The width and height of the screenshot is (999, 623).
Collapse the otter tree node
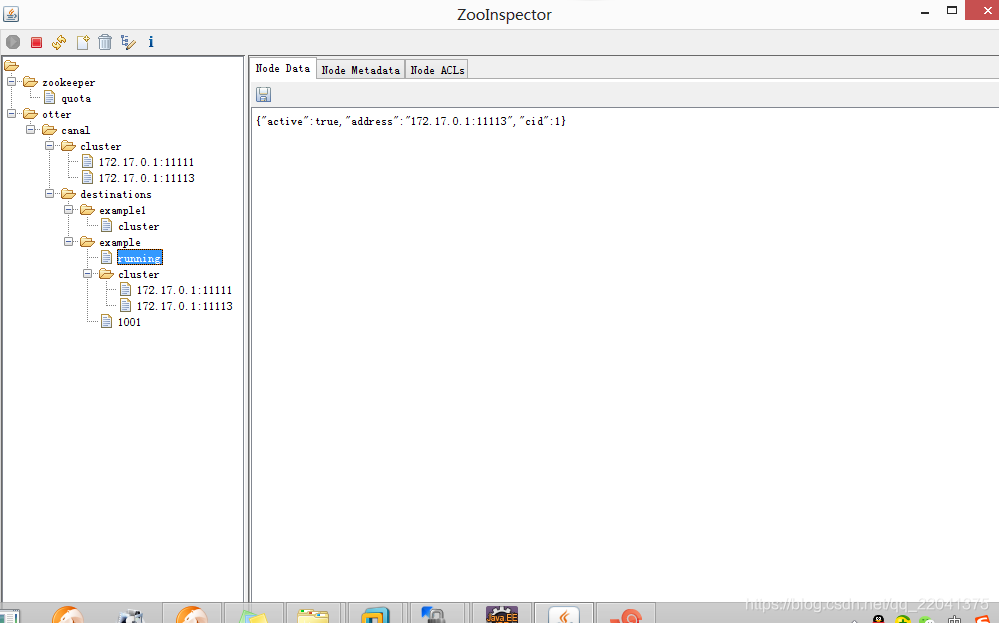click(x=11, y=114)
